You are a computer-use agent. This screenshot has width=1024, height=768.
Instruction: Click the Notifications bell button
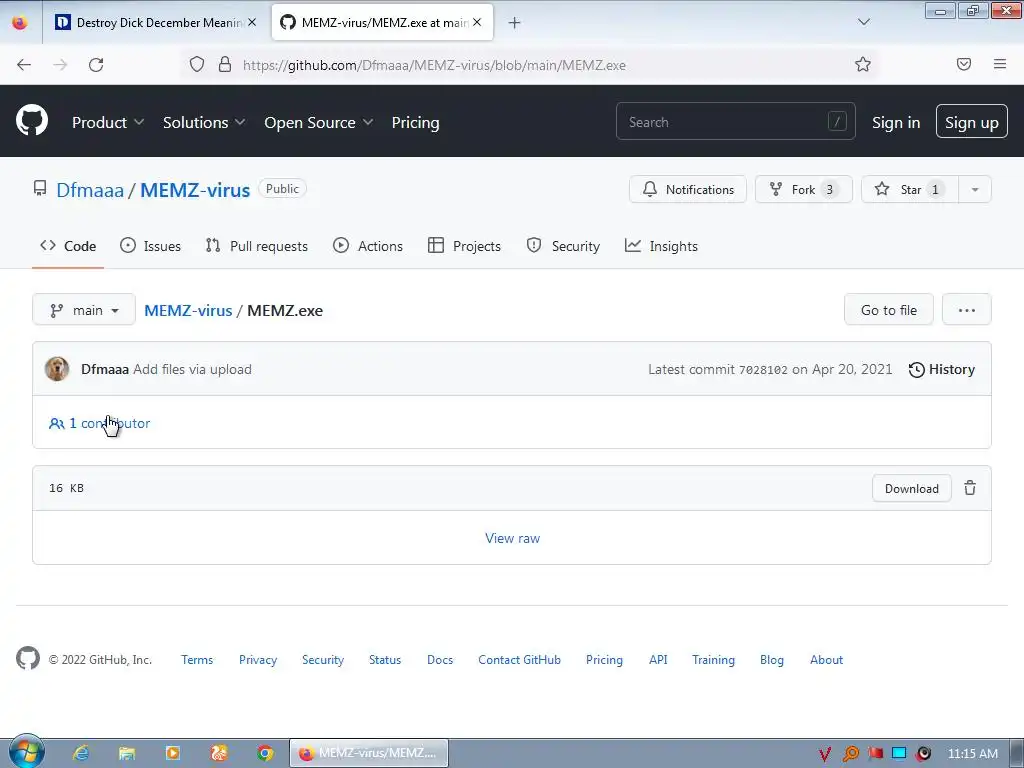point(688,189)
